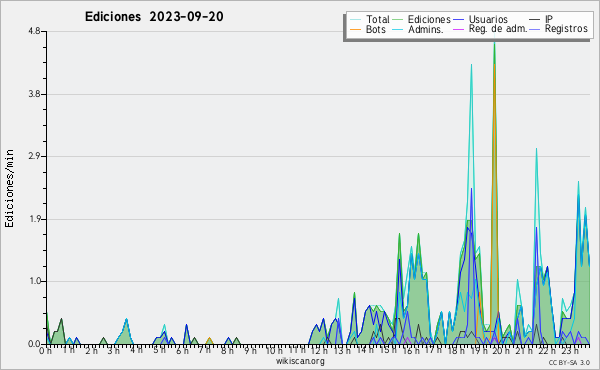Click the magenta swatch next to Reg. de adm.
This screenshot has width=600, height=370.
tap(458, 29)
